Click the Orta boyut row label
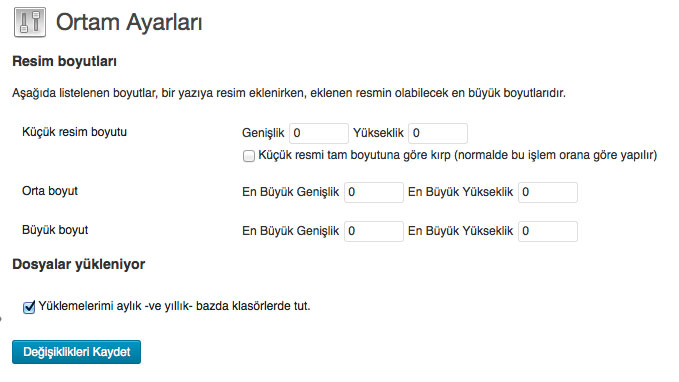Viewport: 679px width, 382px height. pos(50,191)
